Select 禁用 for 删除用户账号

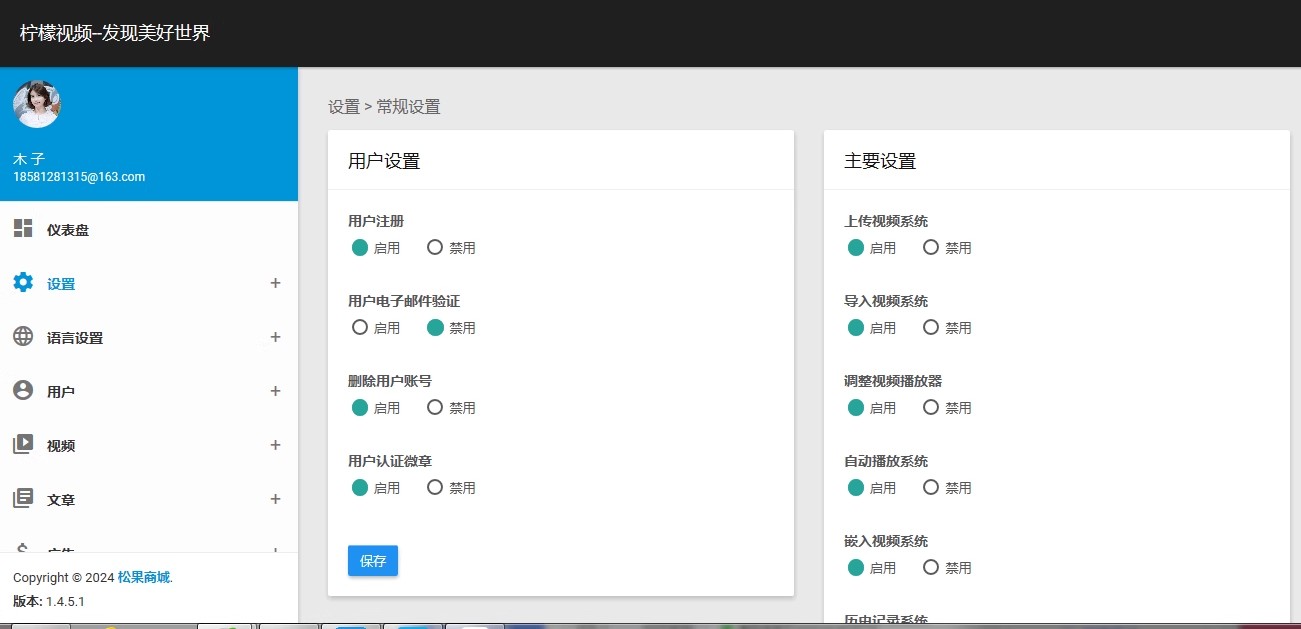pos(435,407)
